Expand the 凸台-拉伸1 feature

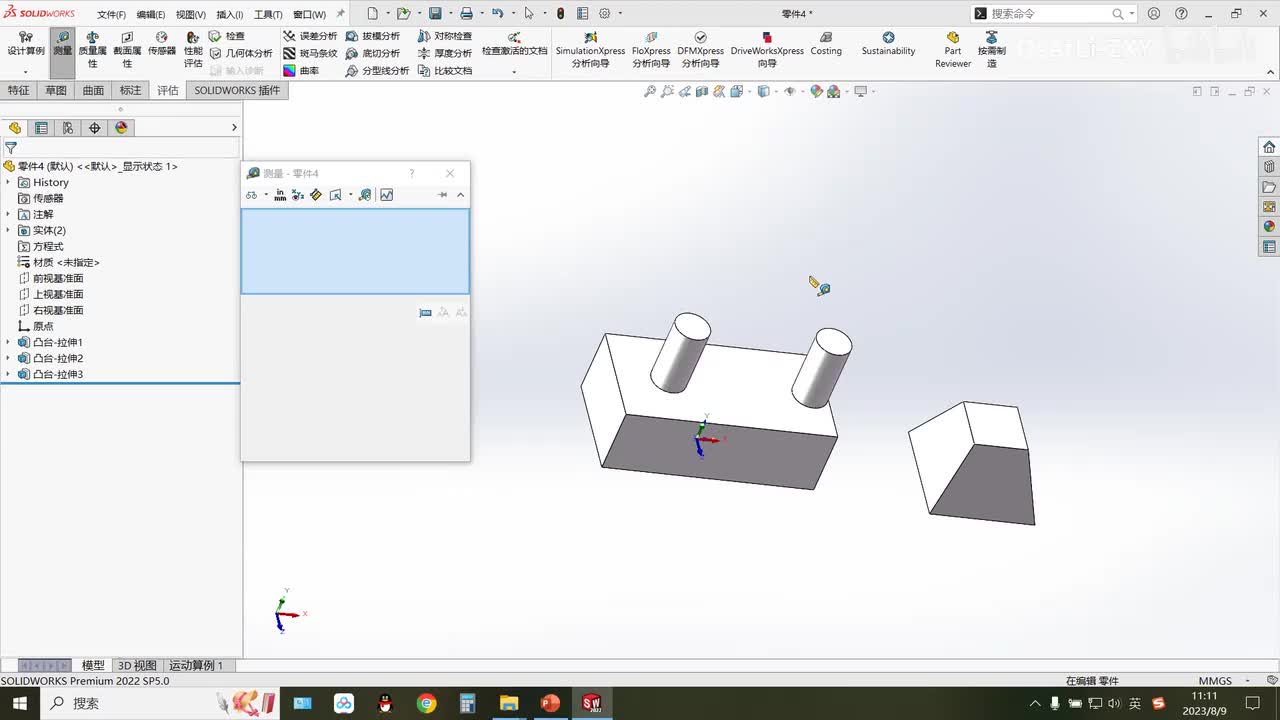tap(8, 342)
